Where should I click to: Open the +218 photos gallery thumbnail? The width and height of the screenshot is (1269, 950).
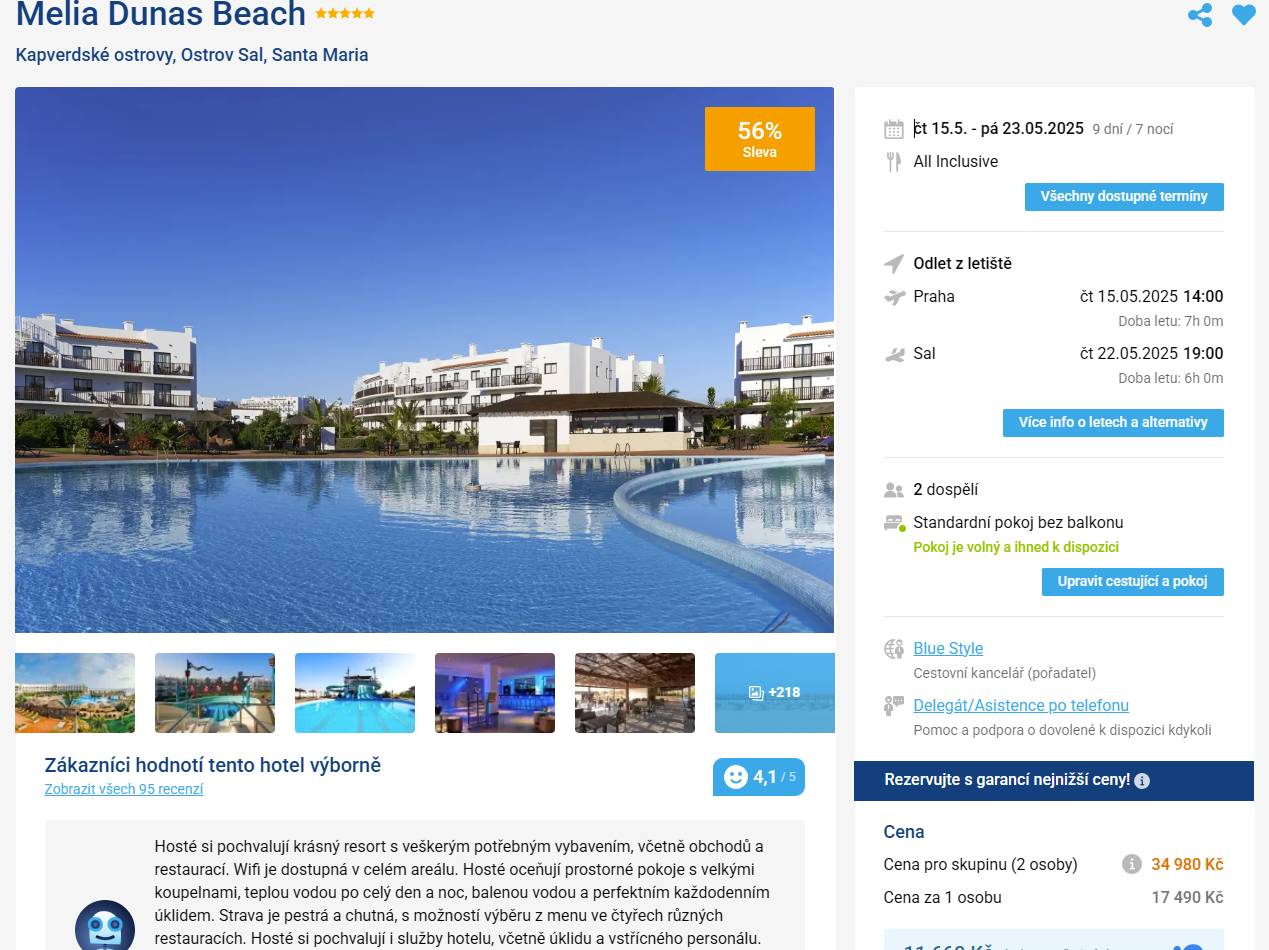[x=775, y=693]
